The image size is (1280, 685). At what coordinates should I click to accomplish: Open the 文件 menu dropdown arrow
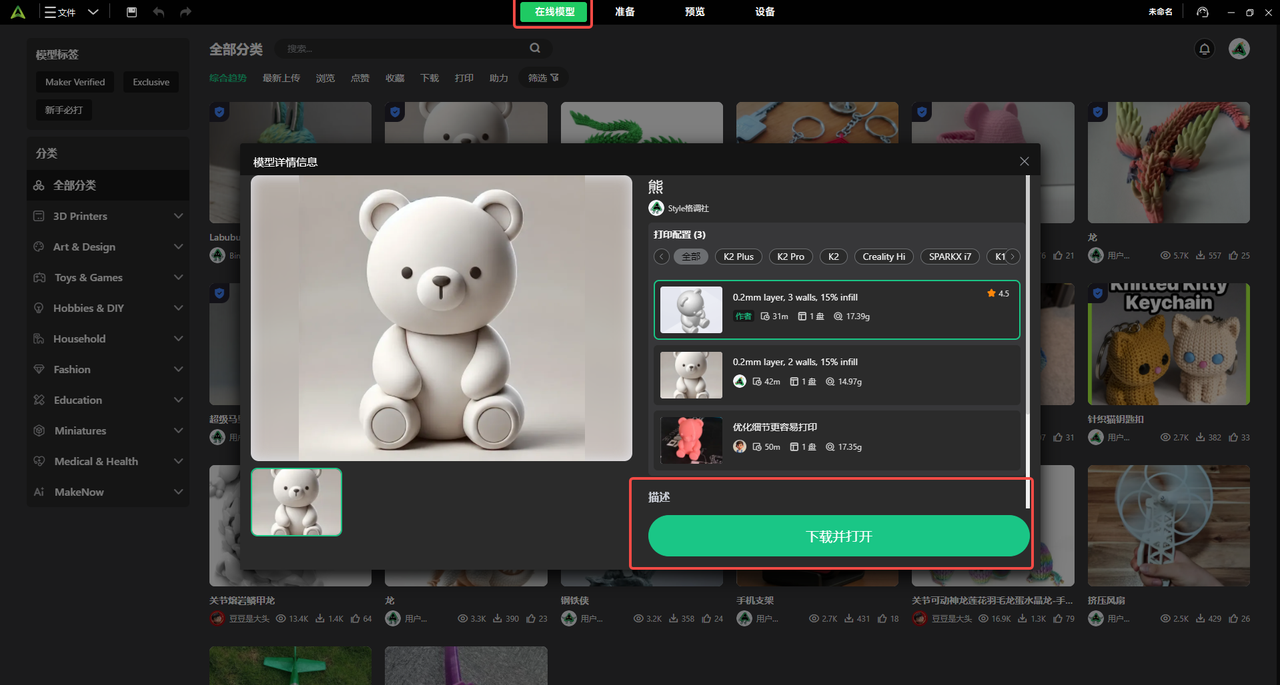(x=93, y=12)
